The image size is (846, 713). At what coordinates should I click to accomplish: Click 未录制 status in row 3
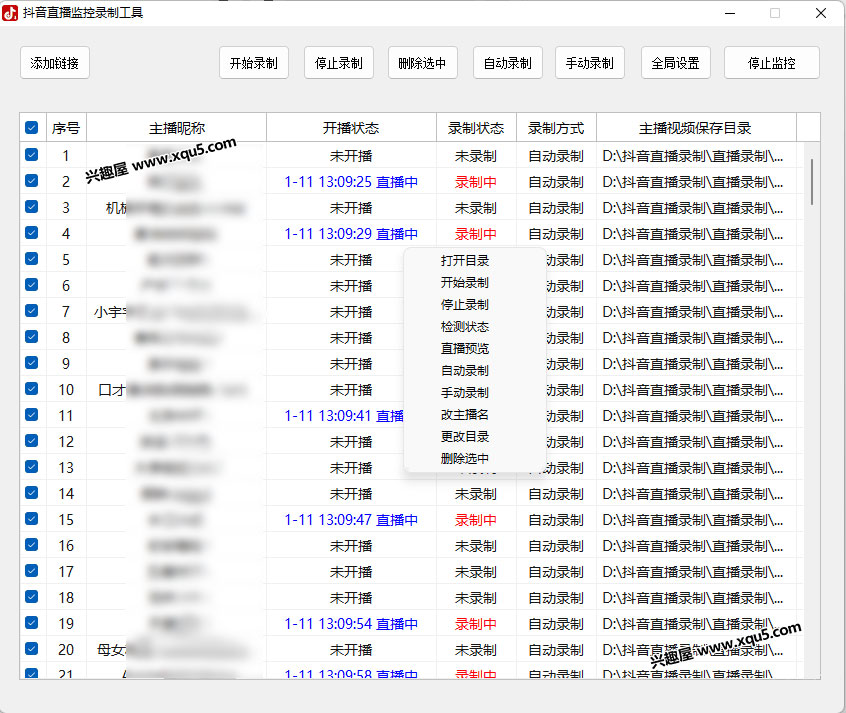tap(475, 208)
